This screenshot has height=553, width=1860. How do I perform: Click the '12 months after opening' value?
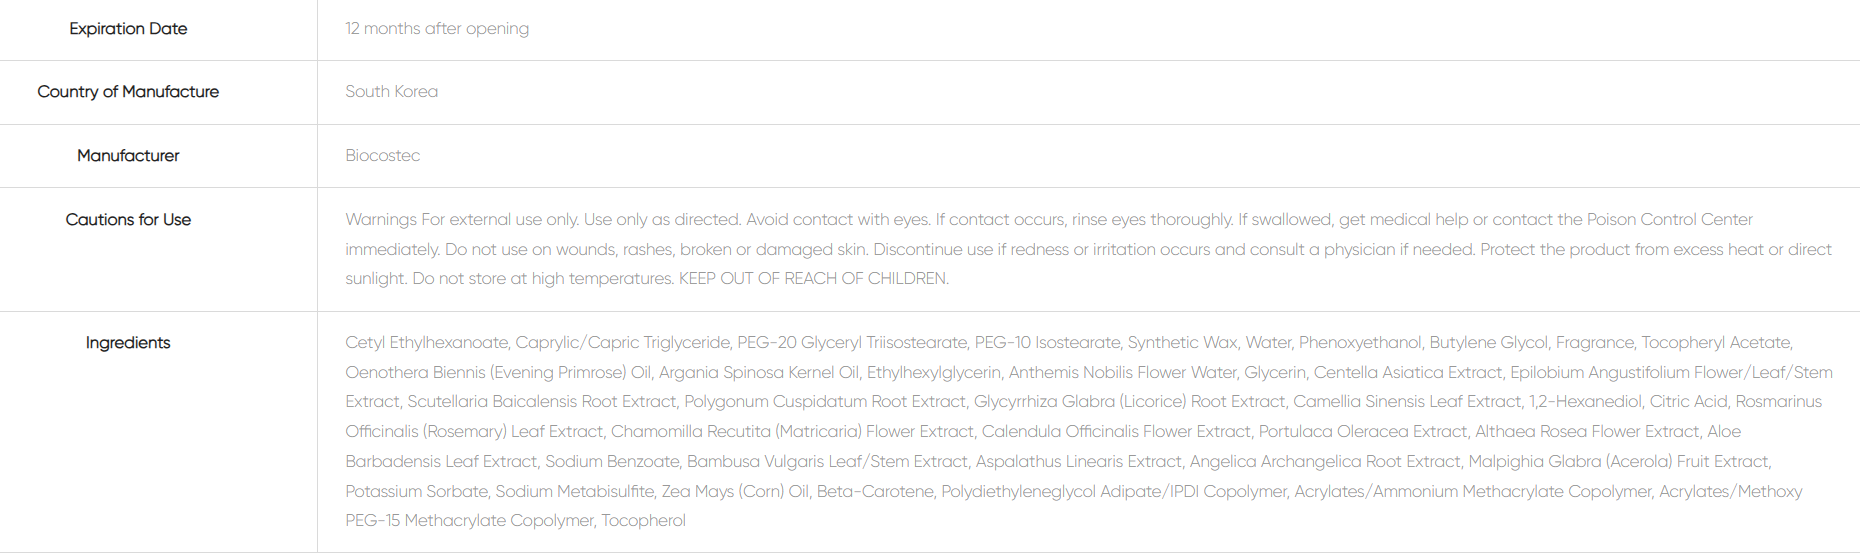(437, 29)
